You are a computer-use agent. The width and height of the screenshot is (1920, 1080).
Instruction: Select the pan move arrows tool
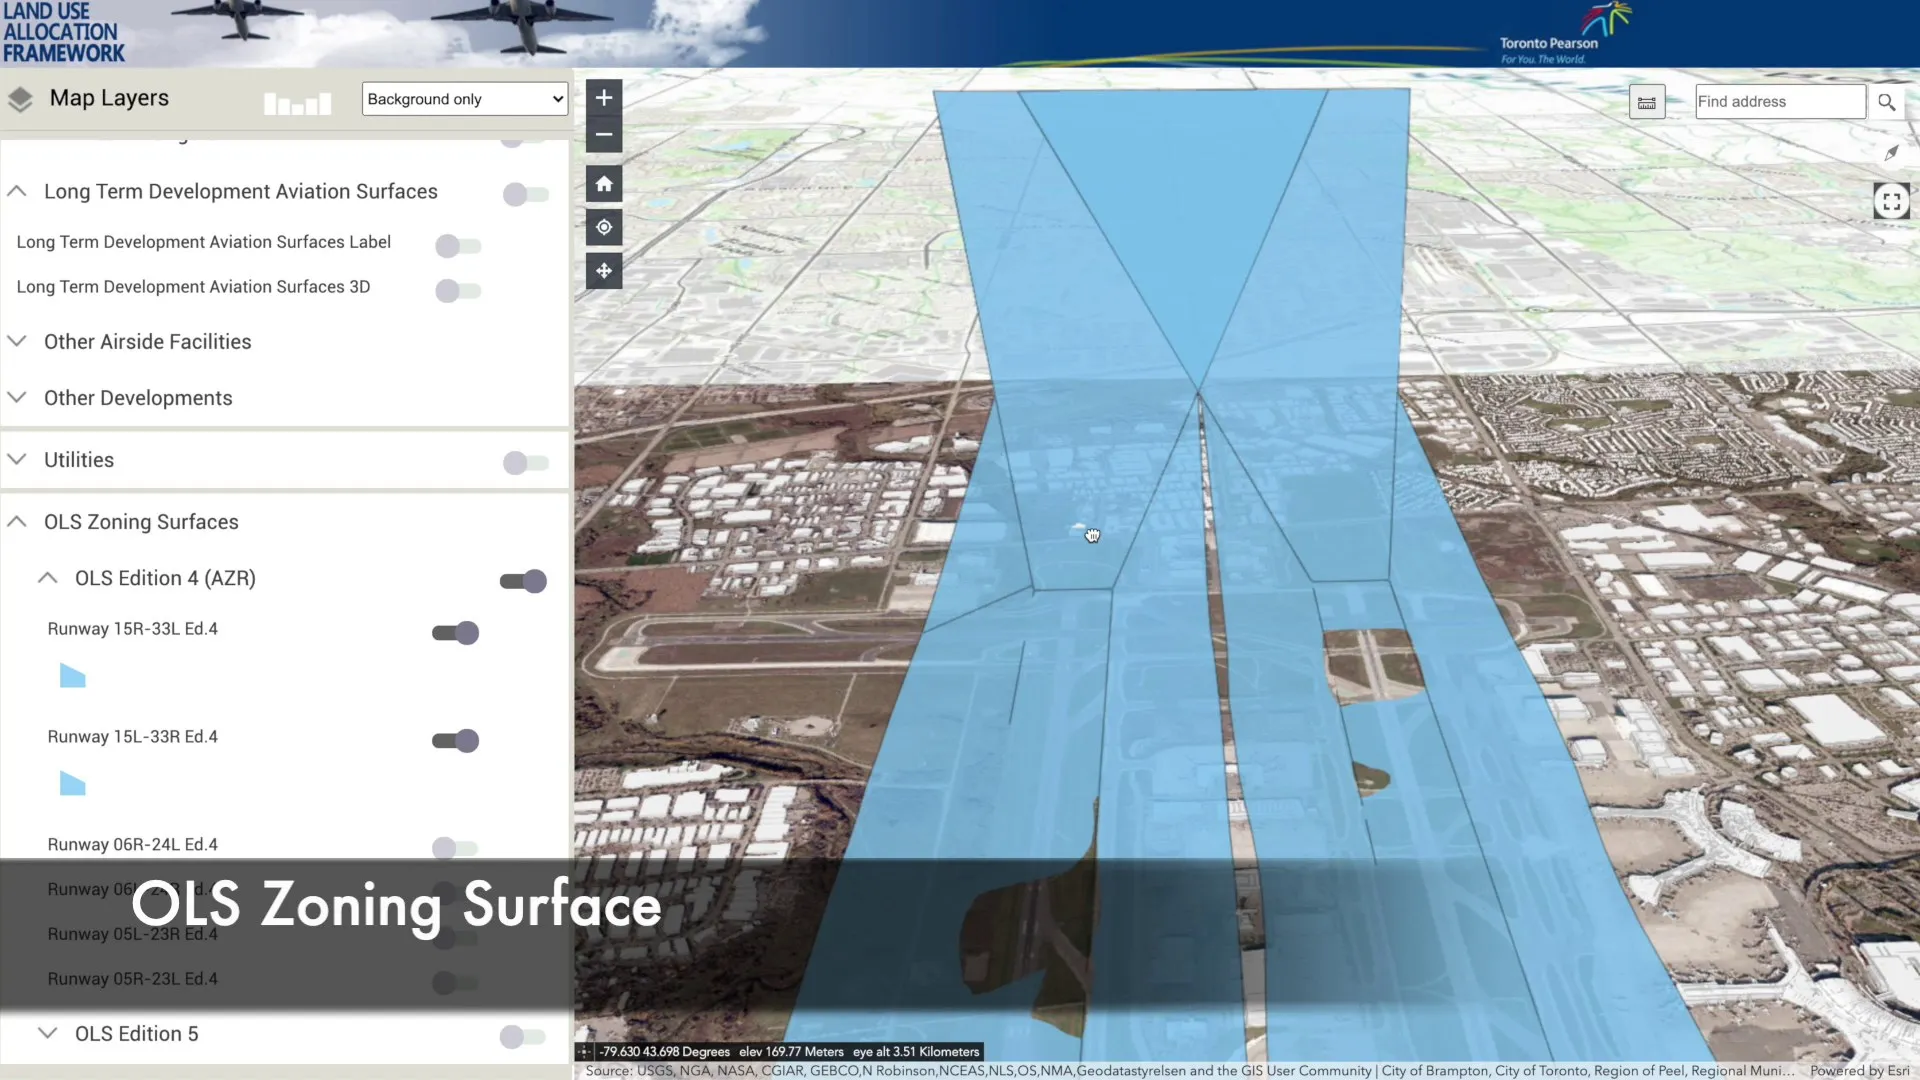(604, 271)
